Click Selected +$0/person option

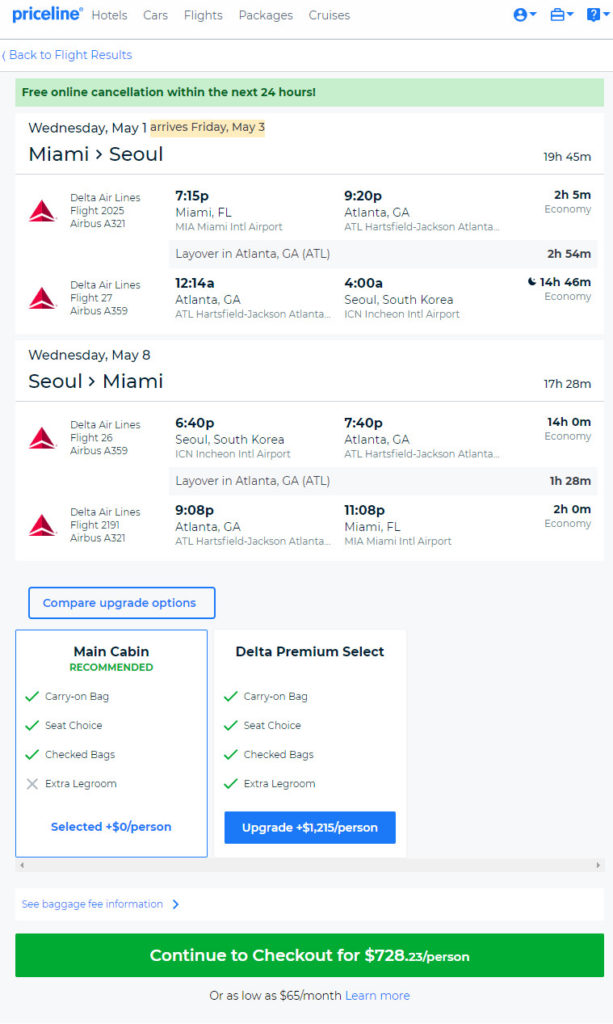click(111, 827)
